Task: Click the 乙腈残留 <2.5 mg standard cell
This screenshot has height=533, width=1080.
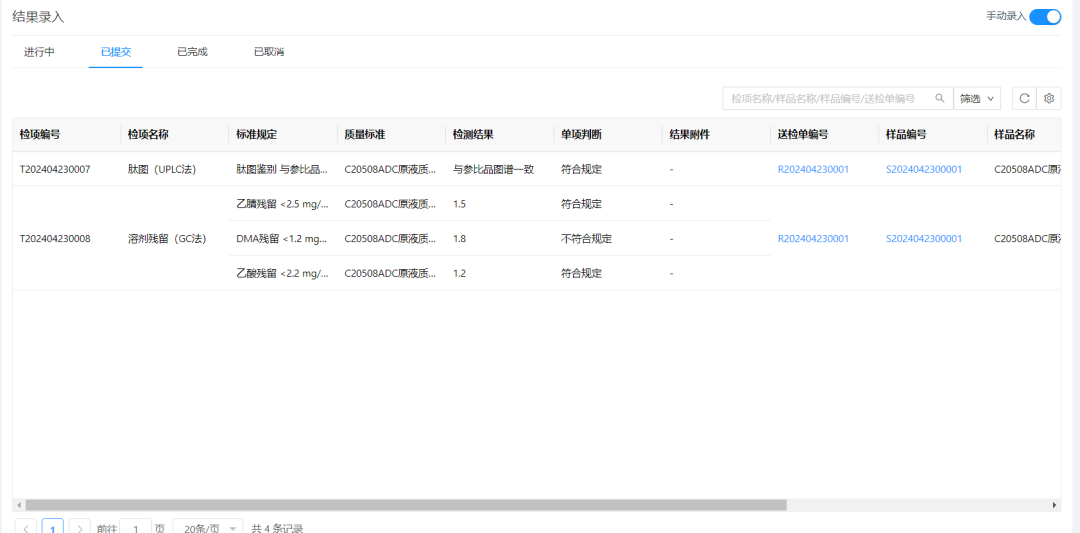Action: (282, 204)
